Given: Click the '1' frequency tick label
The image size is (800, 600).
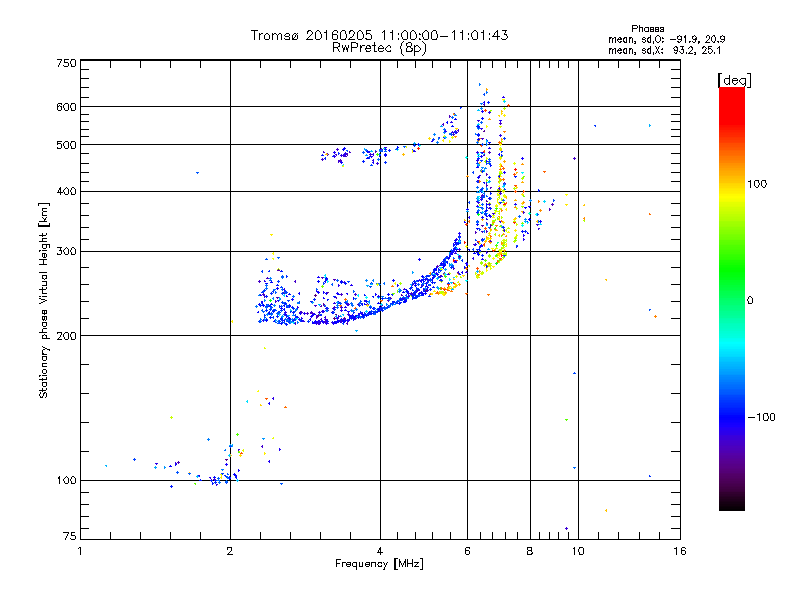Looking at the screenshot, I should tap(80, 551).
